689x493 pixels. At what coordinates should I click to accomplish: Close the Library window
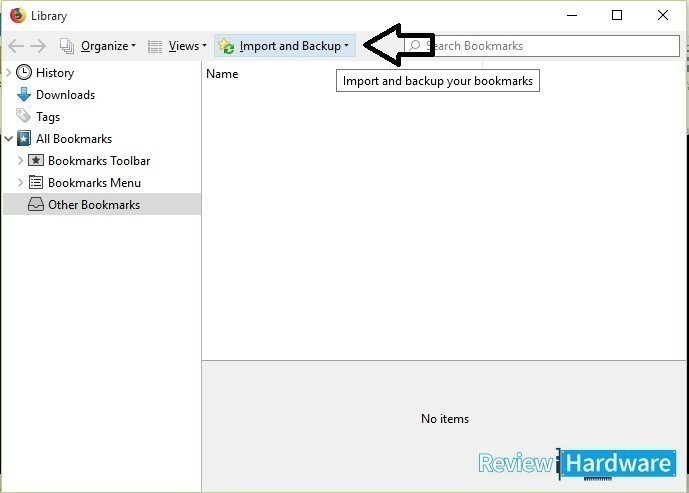(663, 15)
